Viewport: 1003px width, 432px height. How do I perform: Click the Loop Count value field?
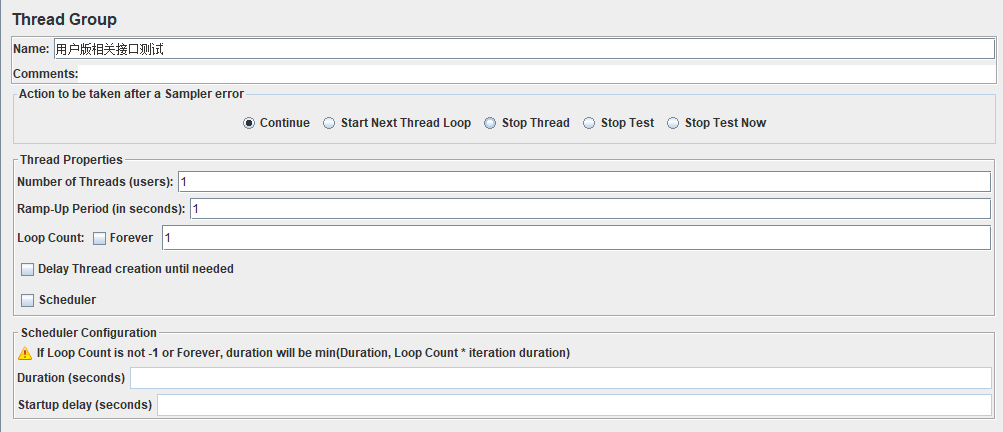tap(576, 238)
